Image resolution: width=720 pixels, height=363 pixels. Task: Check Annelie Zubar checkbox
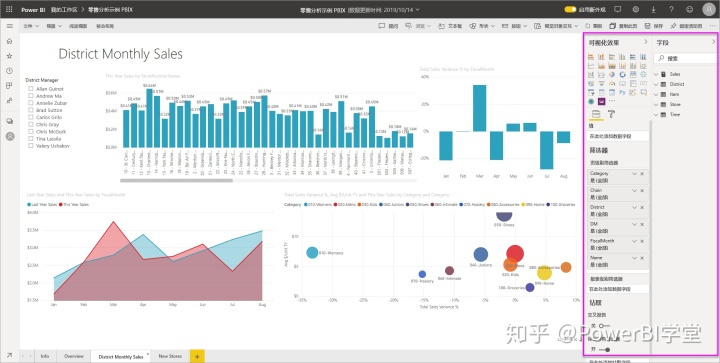30,103
